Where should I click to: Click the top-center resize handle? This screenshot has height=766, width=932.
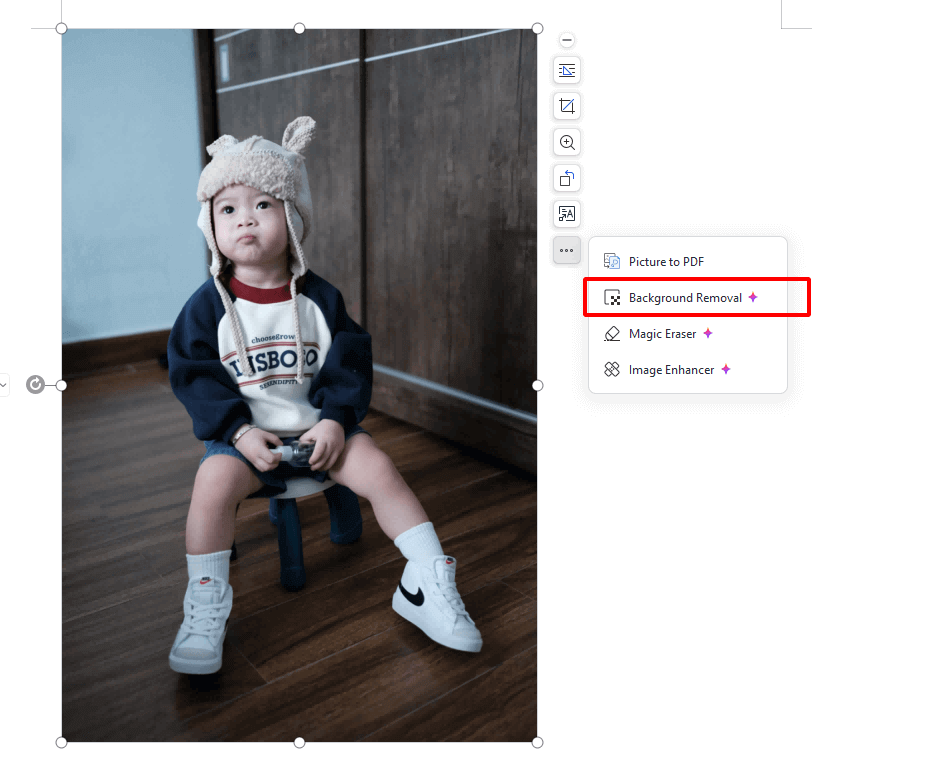(x=300, y=29)
